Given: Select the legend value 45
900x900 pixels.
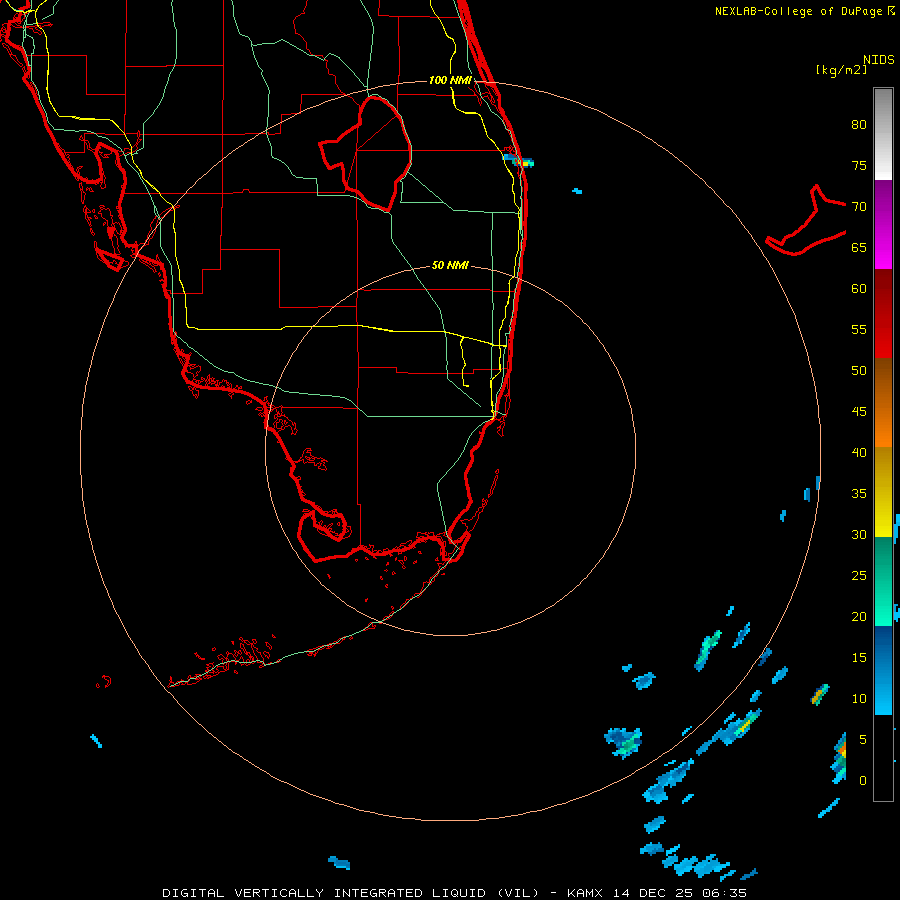Looking at the screenshot, I should pyautogui.click(x=859, y=412).
